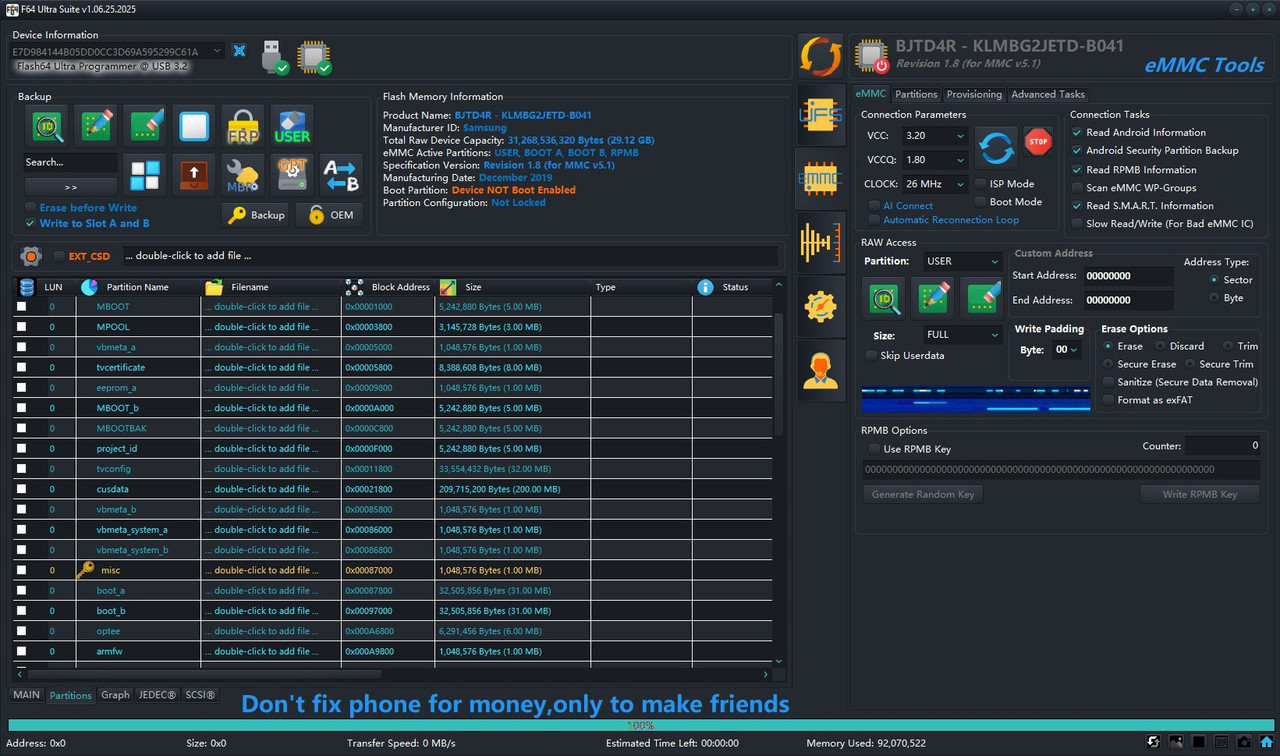Toggle Write to Slot A and B
The image size is (1280, 756).
pyautogui.click(x=30, y=223)
